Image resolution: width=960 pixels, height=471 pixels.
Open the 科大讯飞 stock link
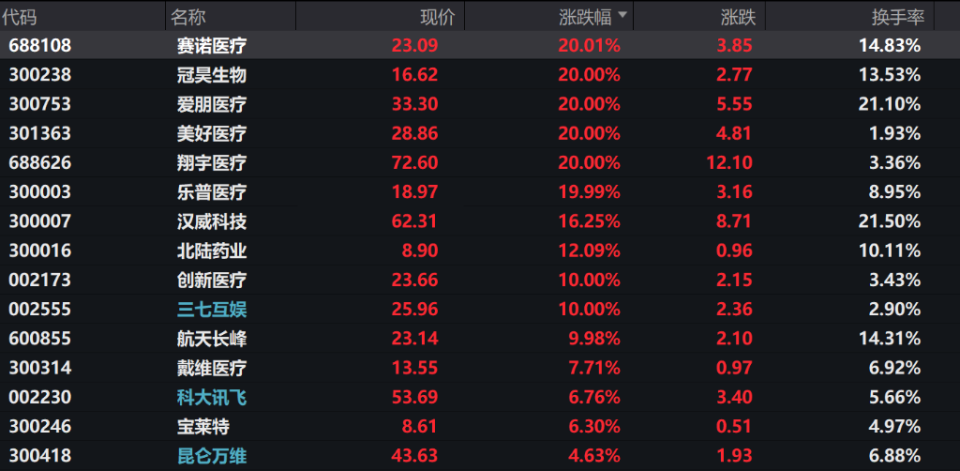pyautogui.click(x=211, y=398)
